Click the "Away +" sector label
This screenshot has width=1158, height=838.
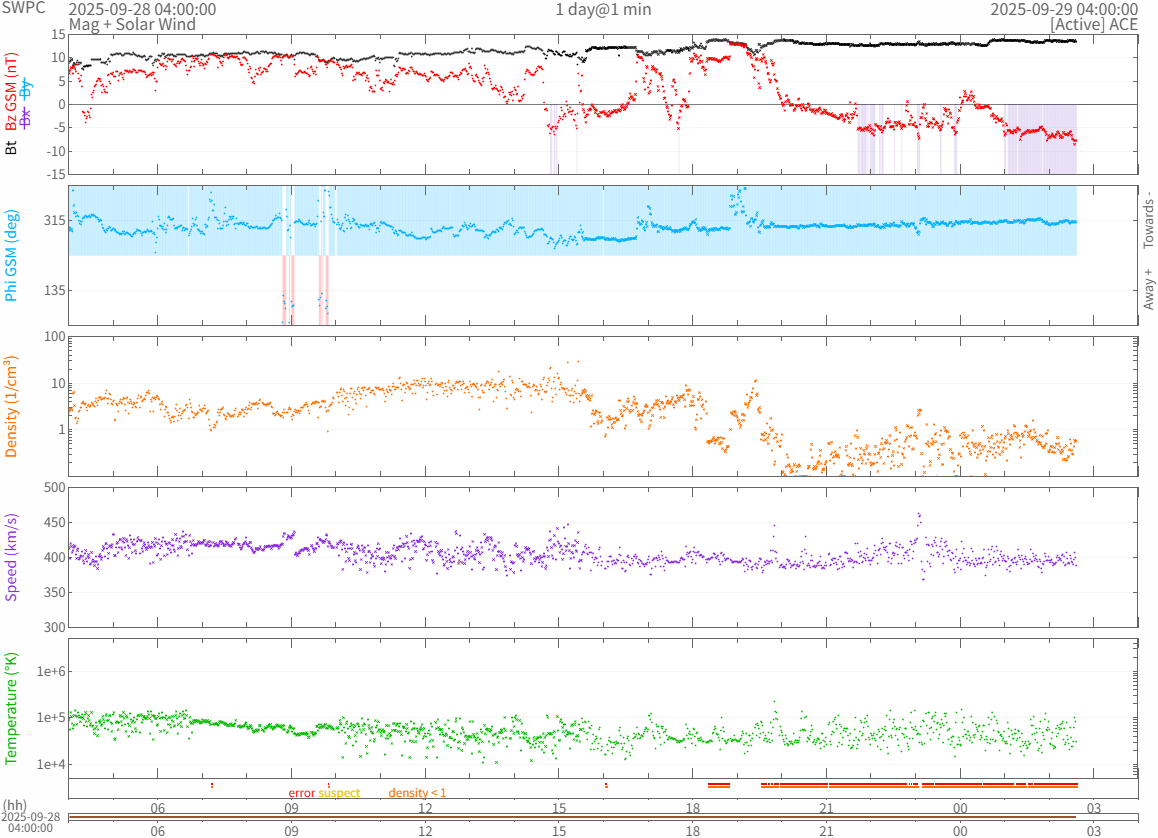(1148, 289)
